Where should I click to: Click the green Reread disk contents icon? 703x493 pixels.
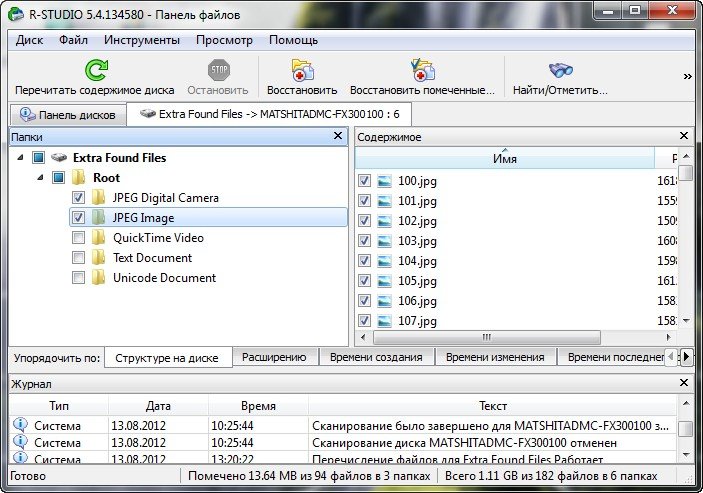[x=95, y=71]
